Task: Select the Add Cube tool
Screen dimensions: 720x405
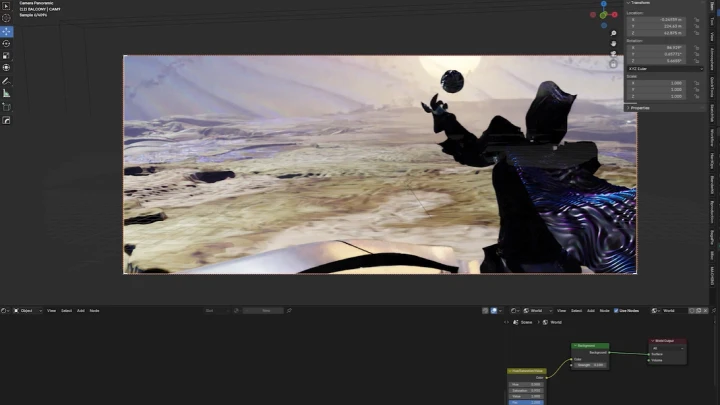Action: point(6,107)
